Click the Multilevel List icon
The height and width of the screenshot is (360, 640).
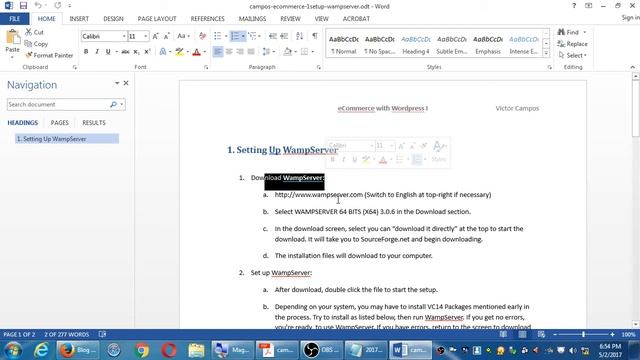(252, 36)
